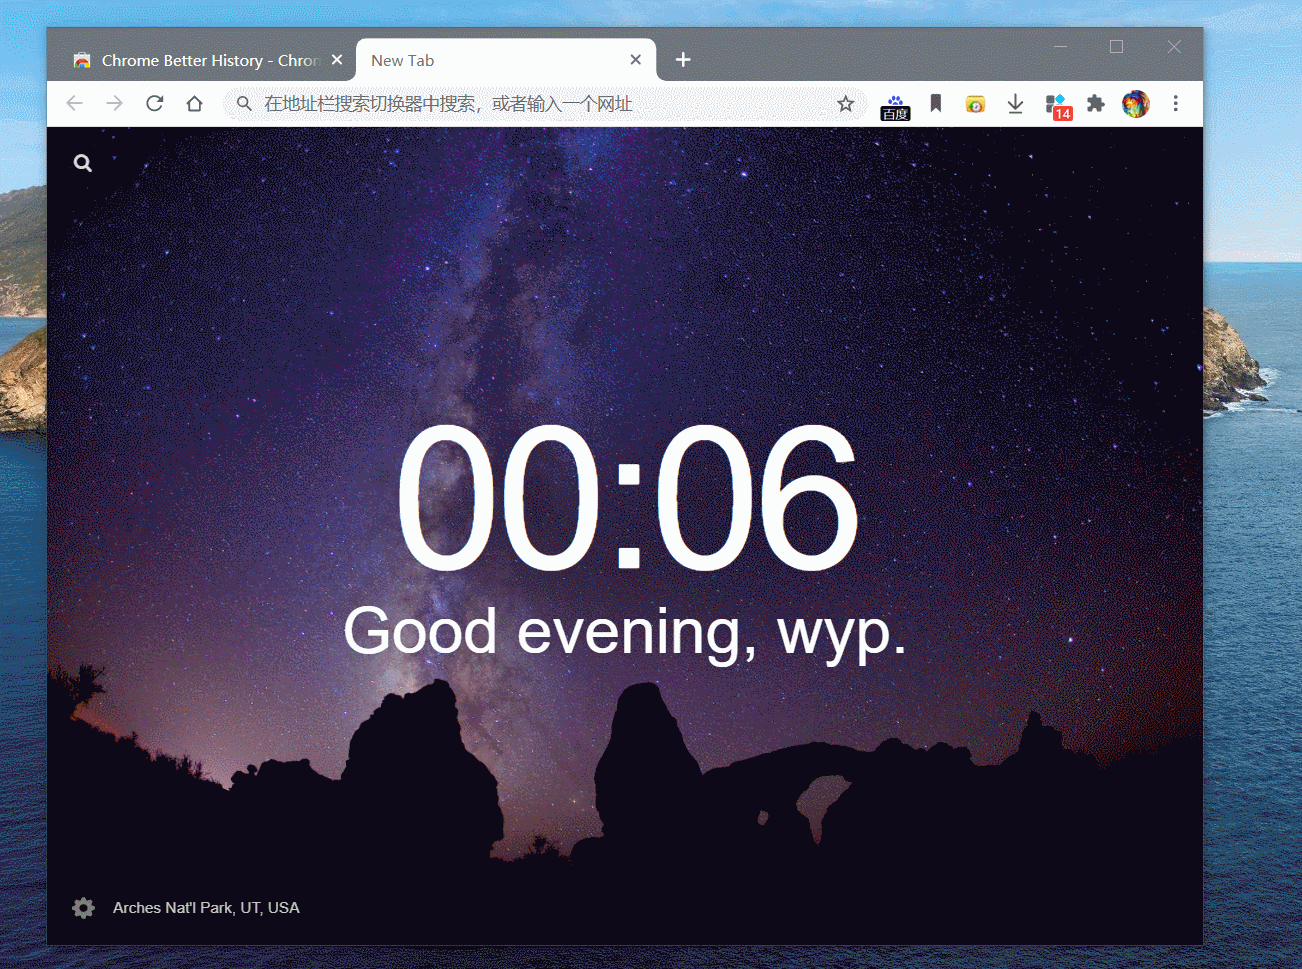The image size is (1302, 969).
Task: Go back with the browser back arrow
Action: (75, 103)
